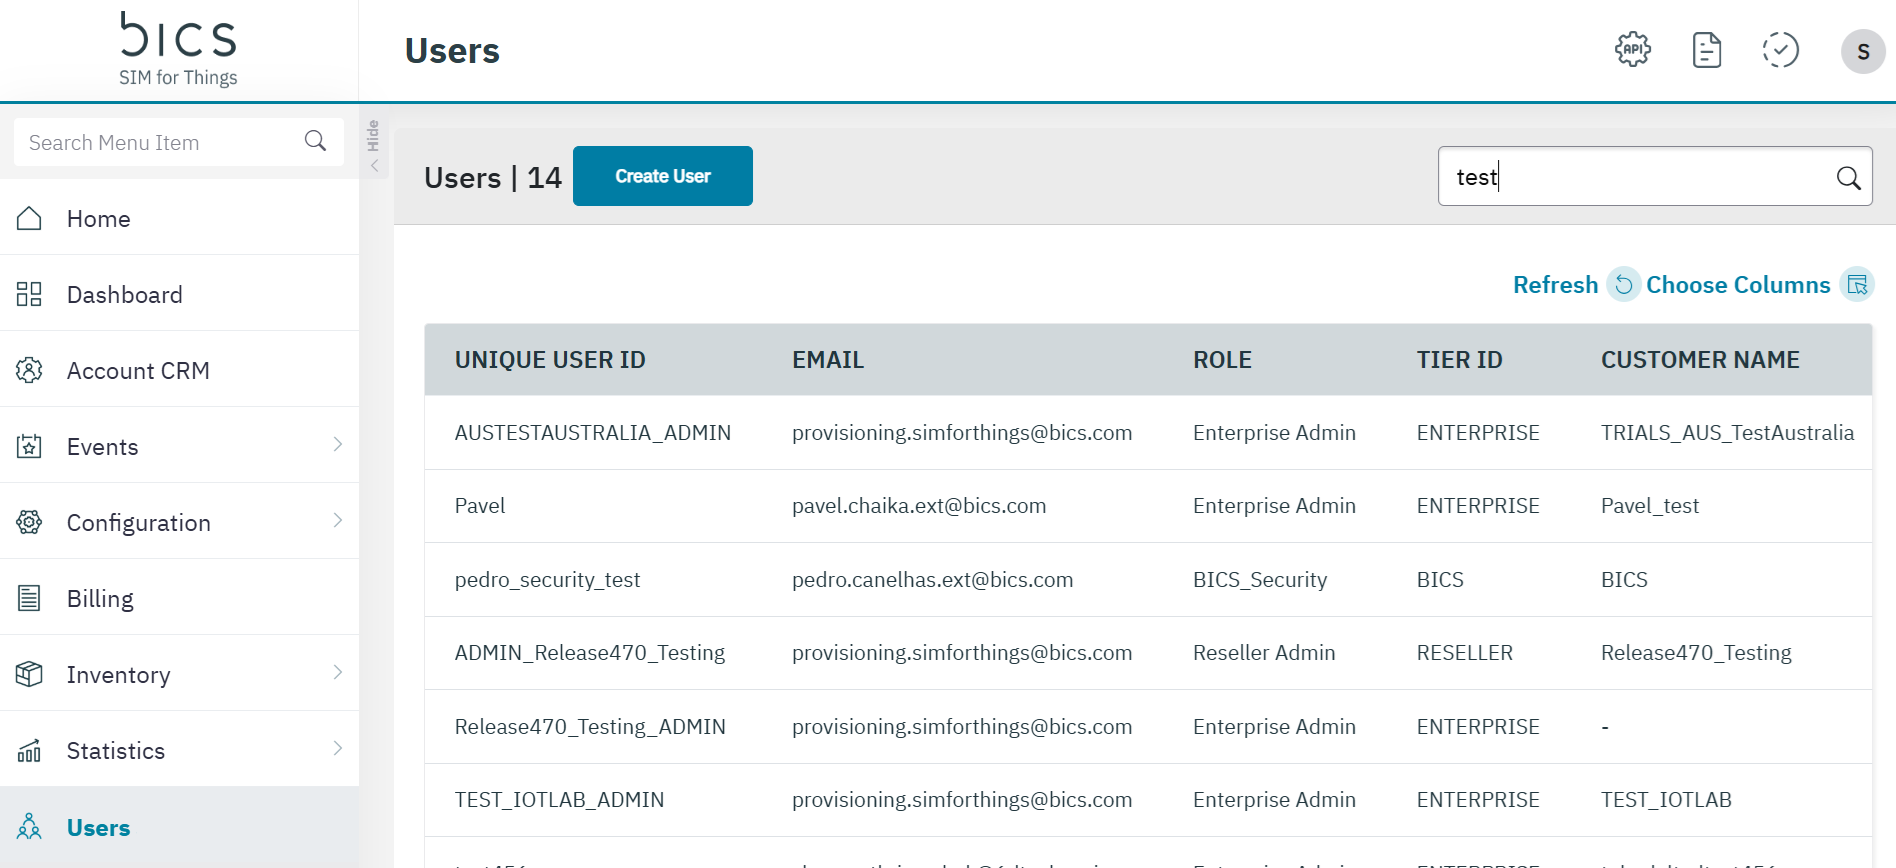Open the API settings gear icon
Image resolution: width=1896 pixels, height=868 pixels.
[x=1632, y=49]
